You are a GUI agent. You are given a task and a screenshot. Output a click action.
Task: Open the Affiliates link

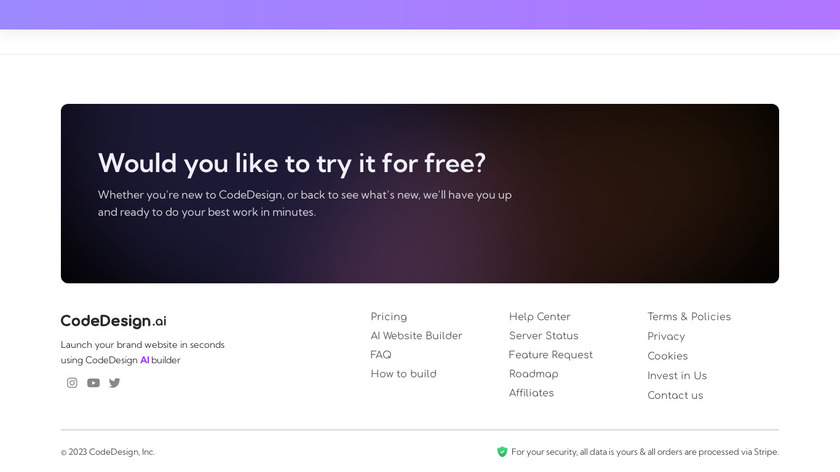click(x=531, y=393)
